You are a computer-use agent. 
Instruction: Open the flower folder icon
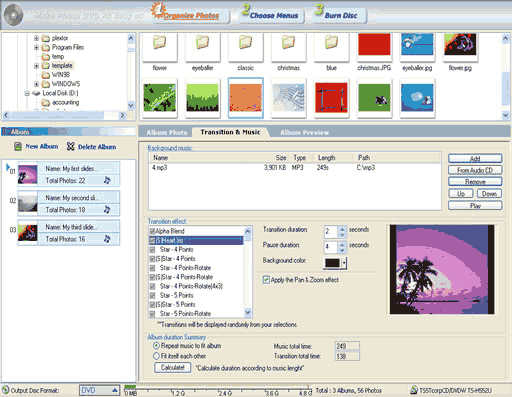coord(160,42)
